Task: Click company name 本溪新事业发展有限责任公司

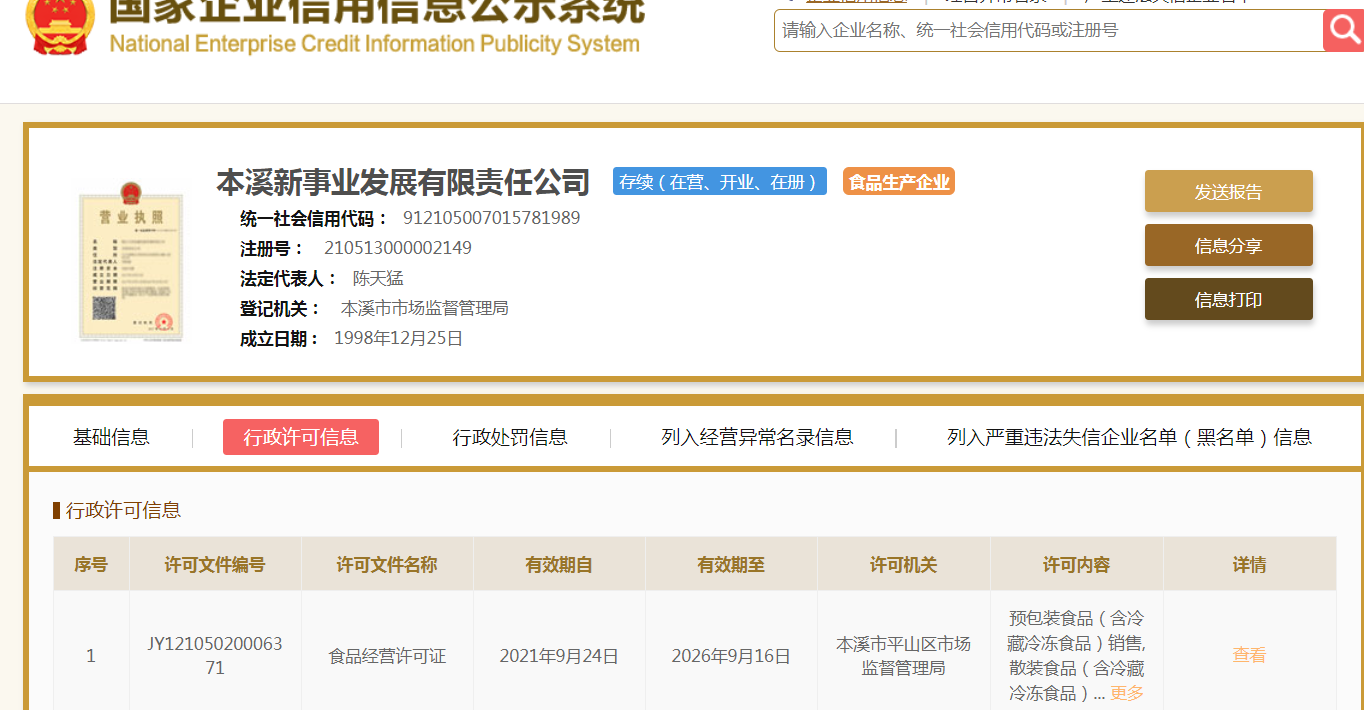Action: tap(403, 182)
